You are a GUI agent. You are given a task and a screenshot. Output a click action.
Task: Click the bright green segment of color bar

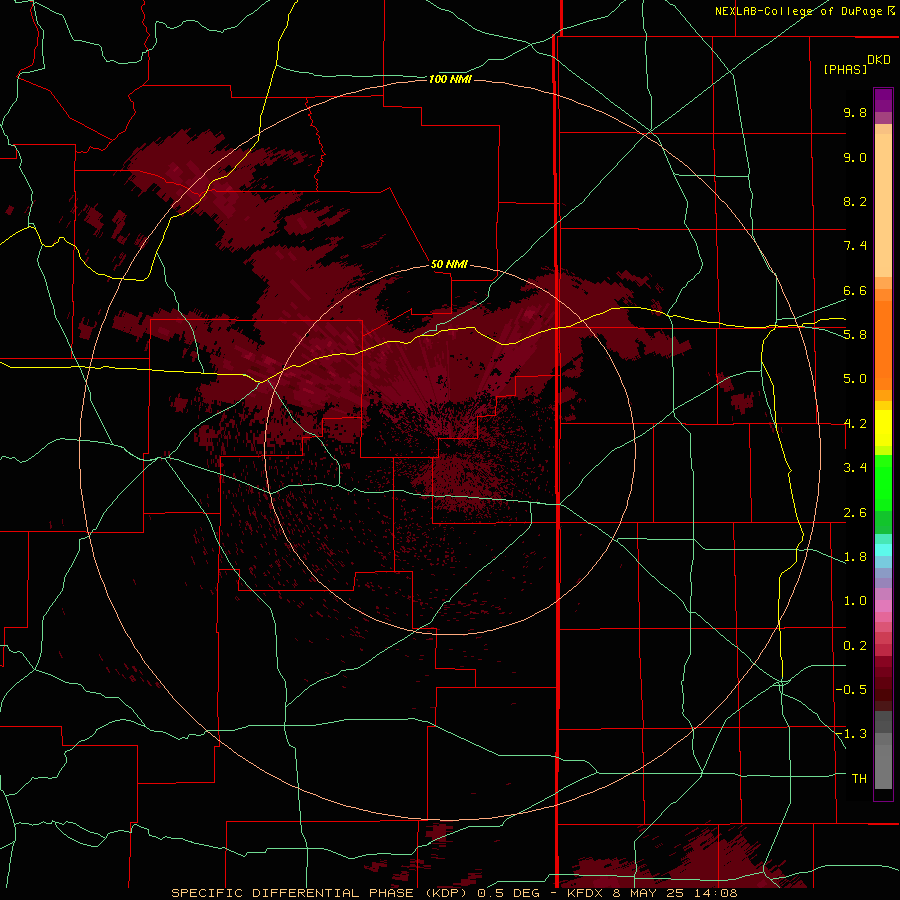coord(883,483)
